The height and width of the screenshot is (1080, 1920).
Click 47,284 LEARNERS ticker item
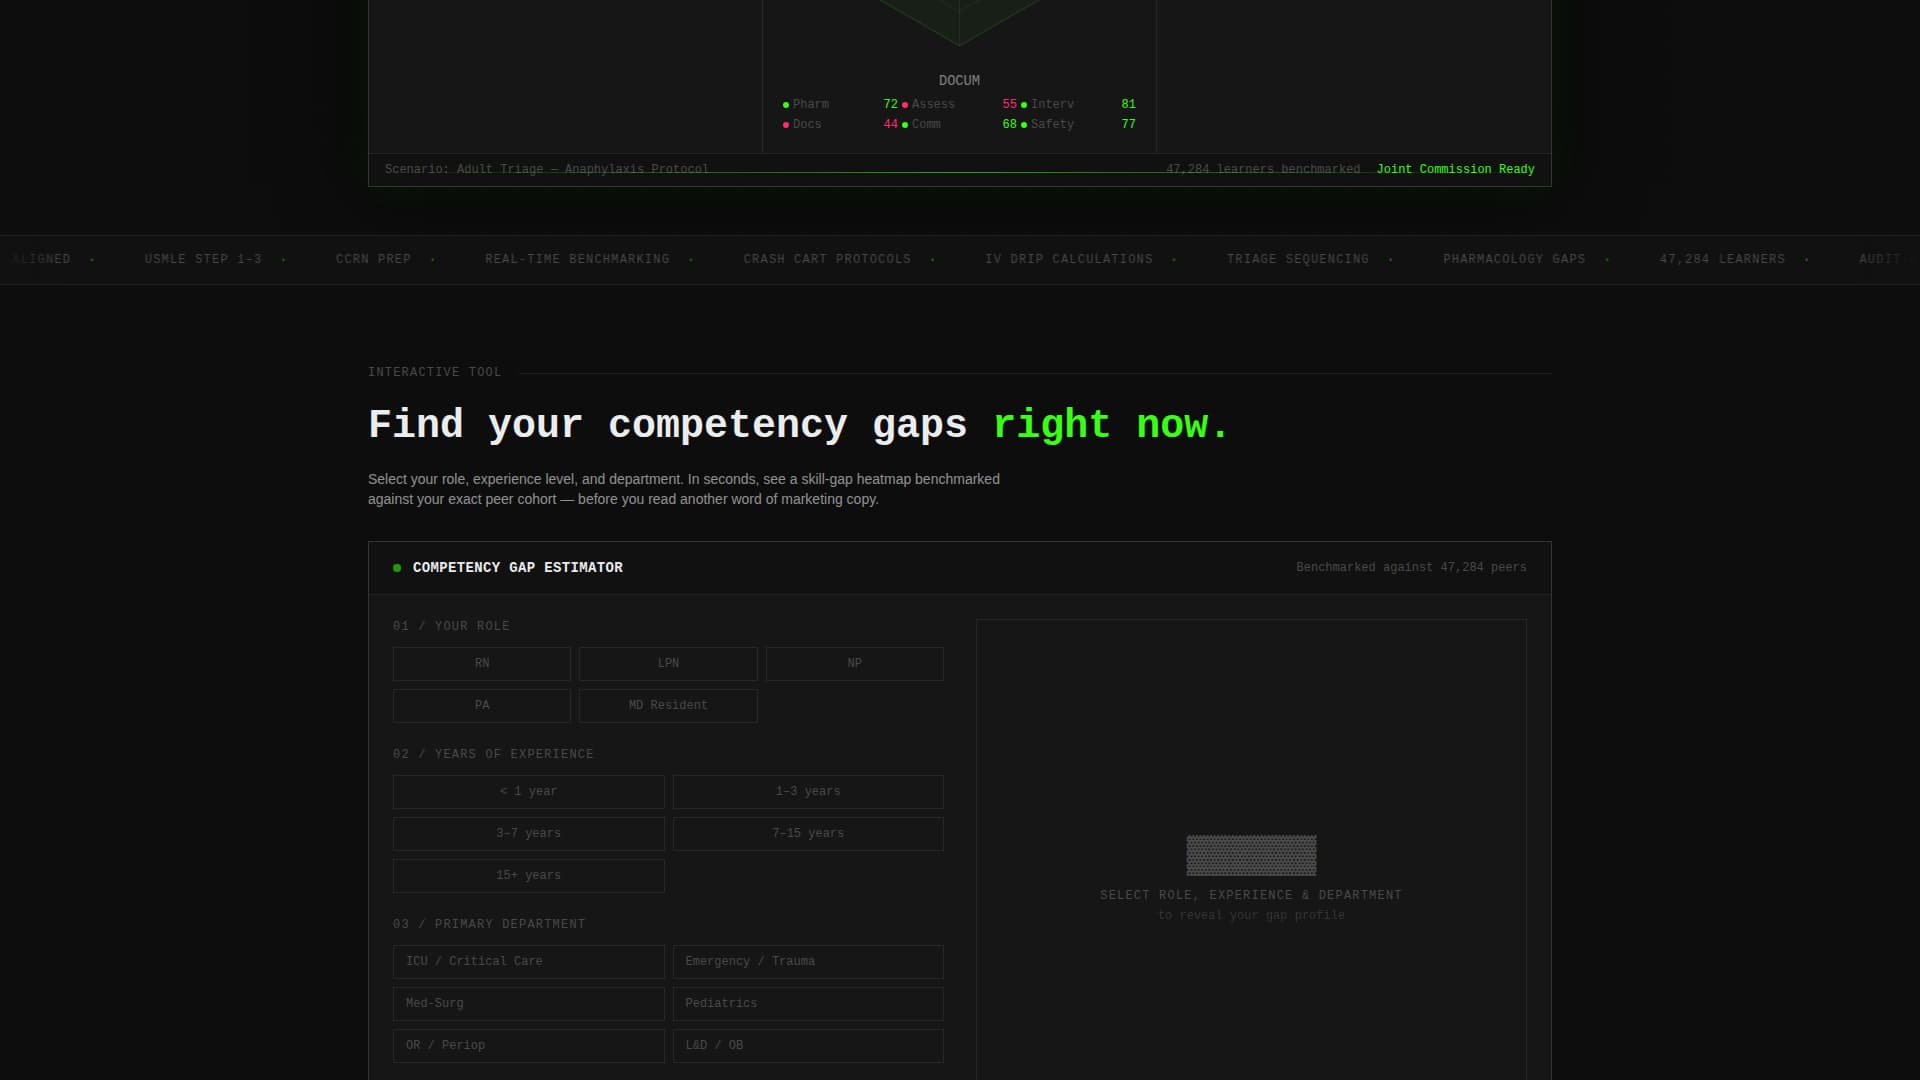1722,259
